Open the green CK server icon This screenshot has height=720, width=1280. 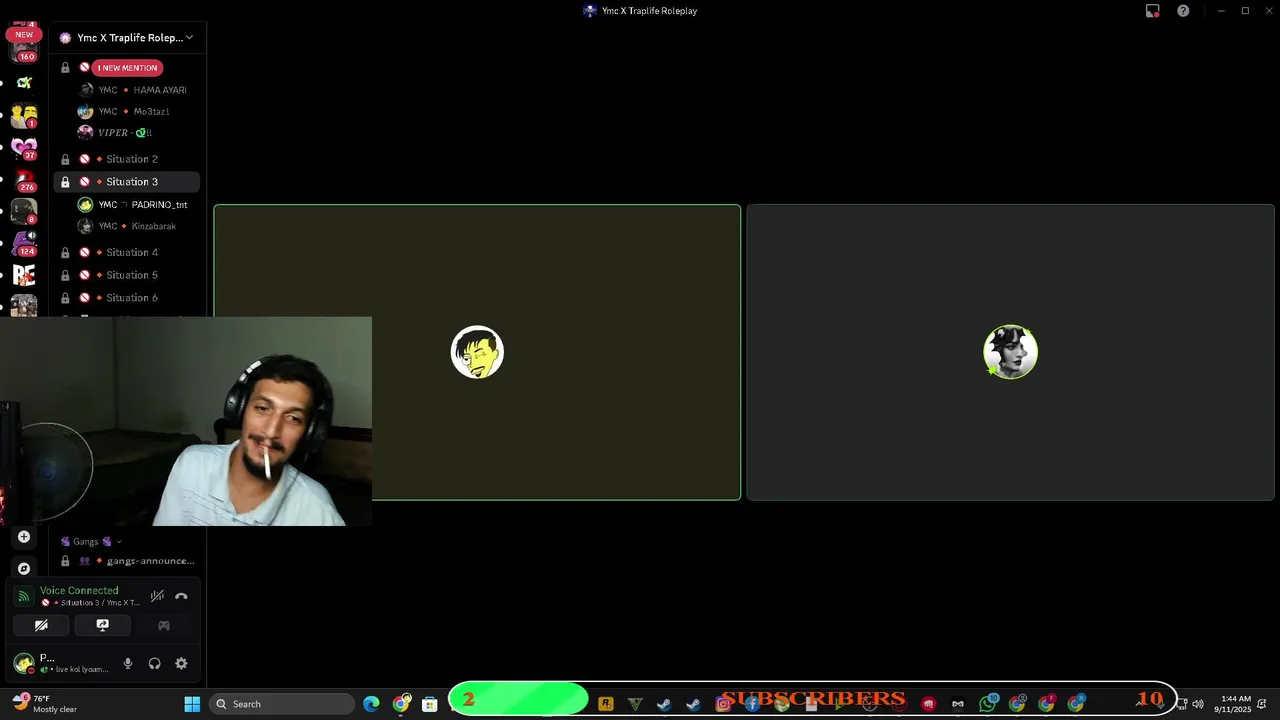[x=24, y=83]
